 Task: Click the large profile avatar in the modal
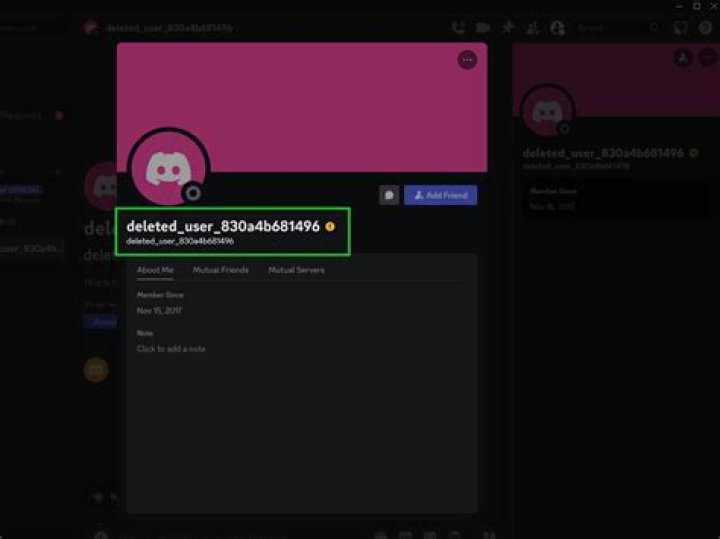169,169
